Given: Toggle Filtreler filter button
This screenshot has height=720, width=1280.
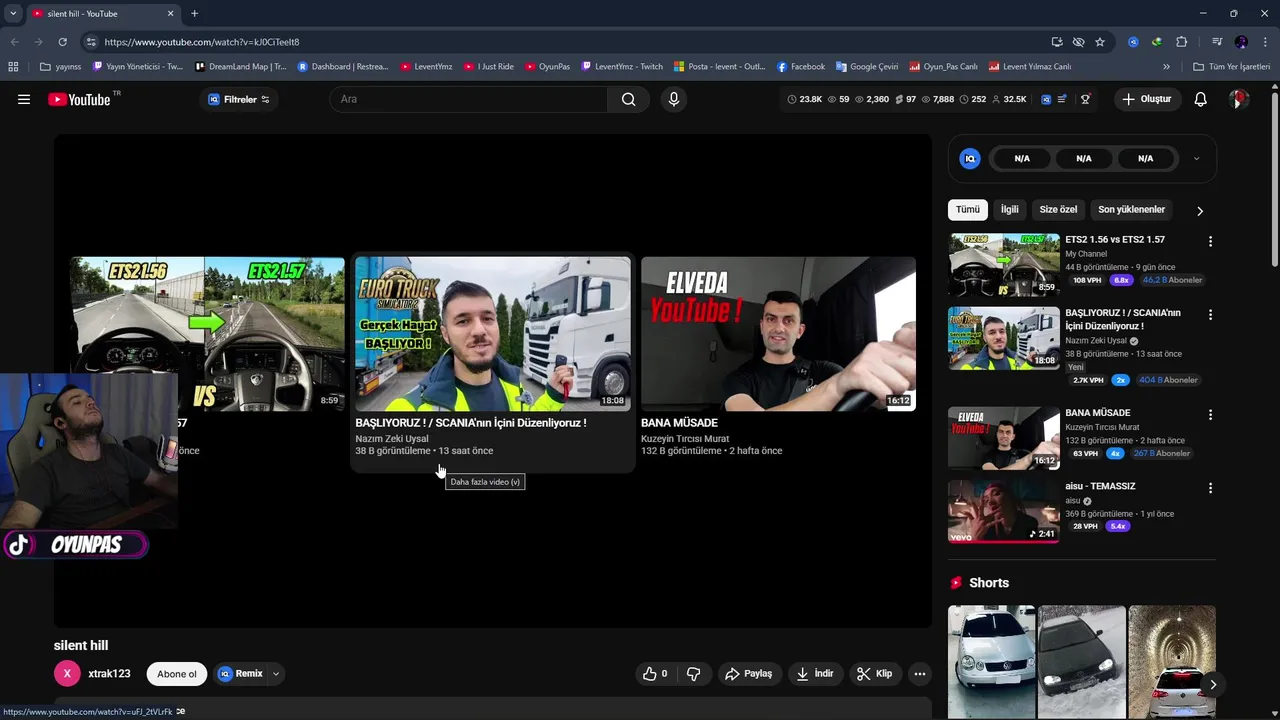Looking at the screenshot, I should 238,99.
